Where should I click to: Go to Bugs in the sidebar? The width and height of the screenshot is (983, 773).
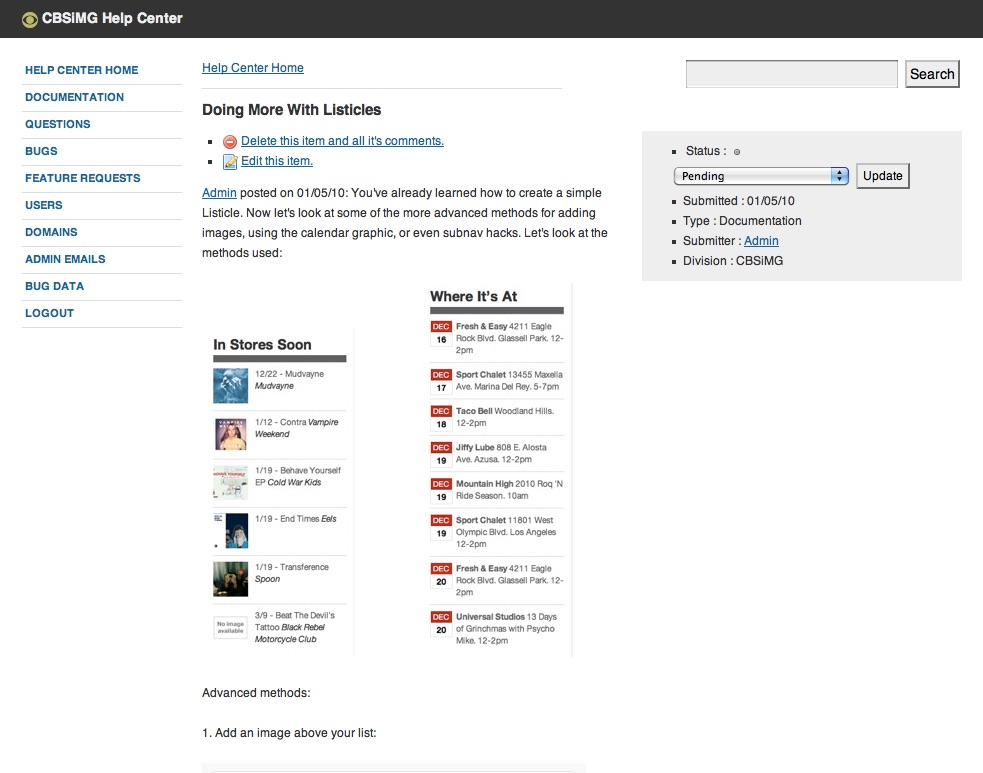pos(42,151)
